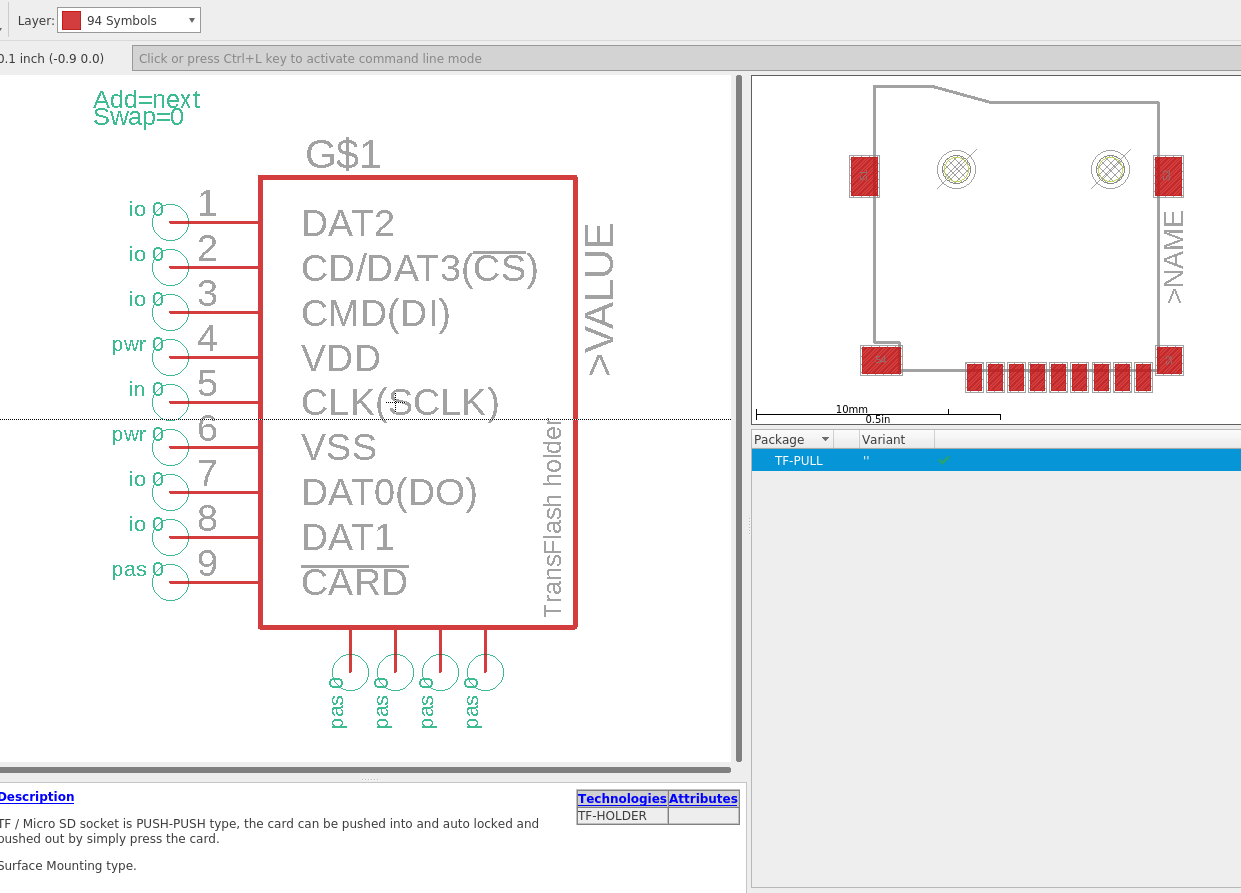Select the CARD pin label
This screenshot has height=893, width=1241.
click(355, 582)
